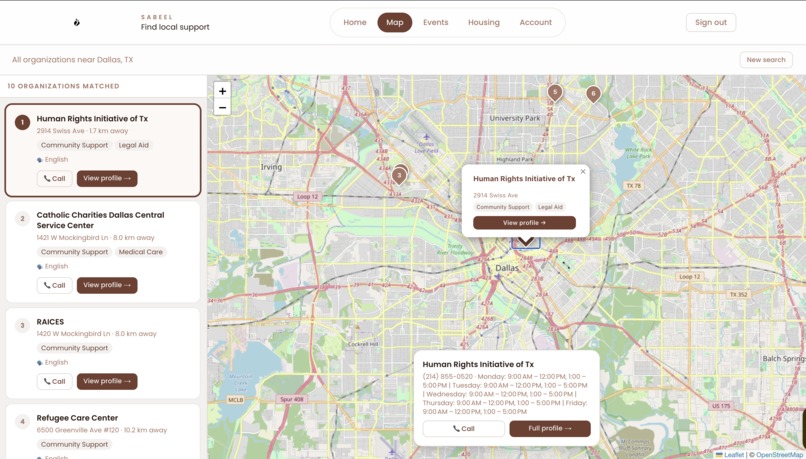Select map marker number 5

coord(555,93)
